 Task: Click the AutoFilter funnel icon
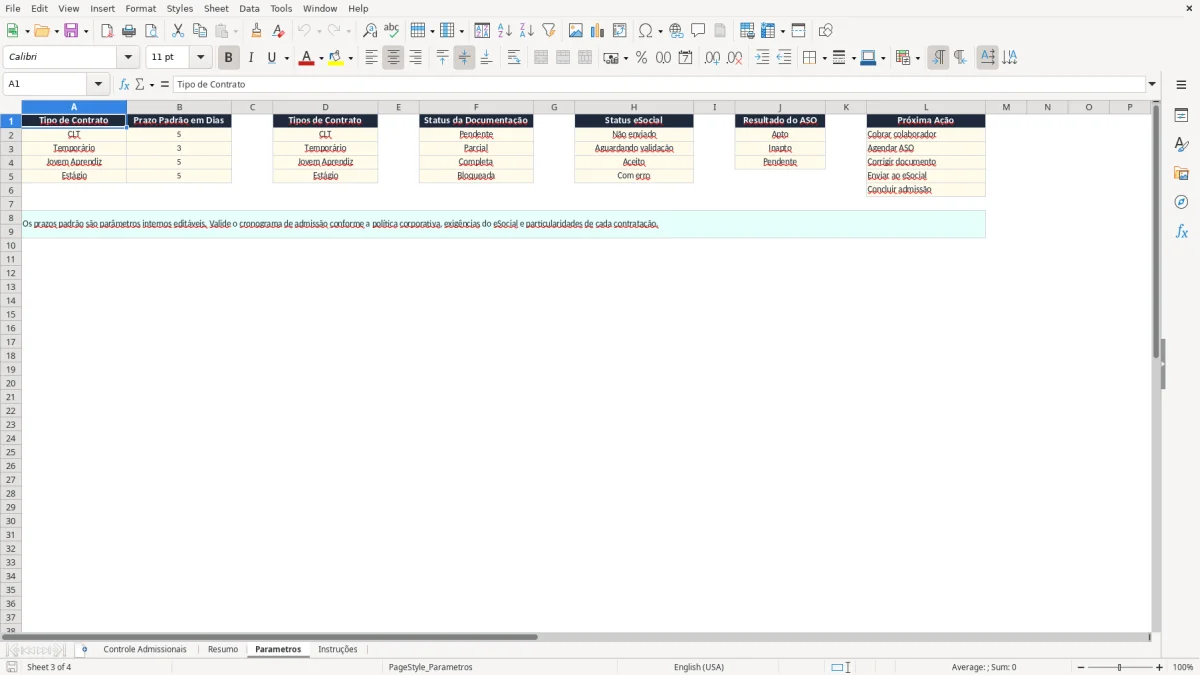click(x=549, y=31)
